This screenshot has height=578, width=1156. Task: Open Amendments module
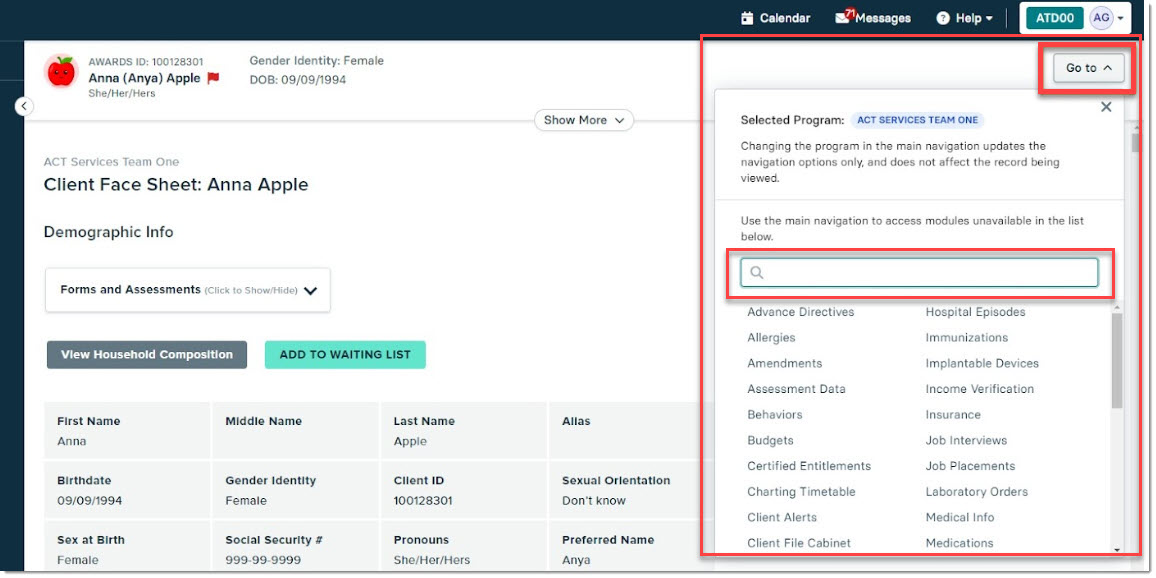[784, 363]
